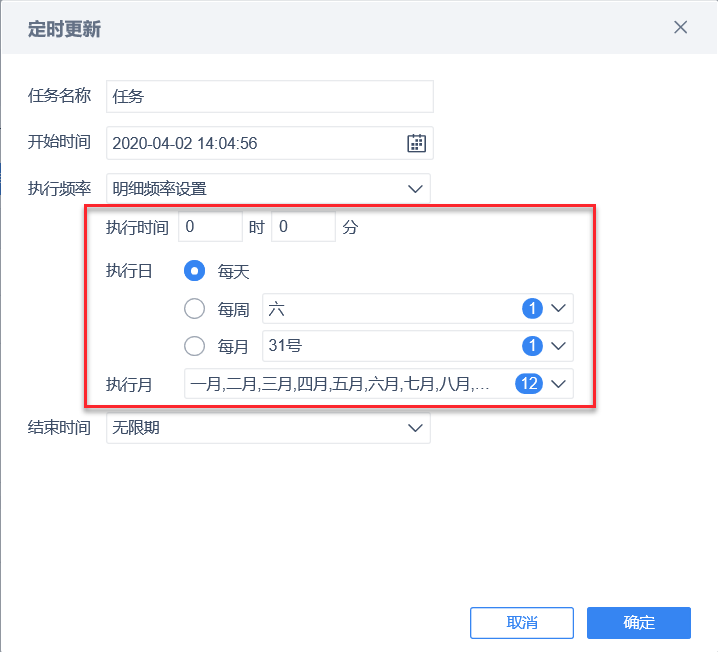Expand the 执行月 months dropdown arrow
Screen dimensions: 718x652
(x=558, y=384)
